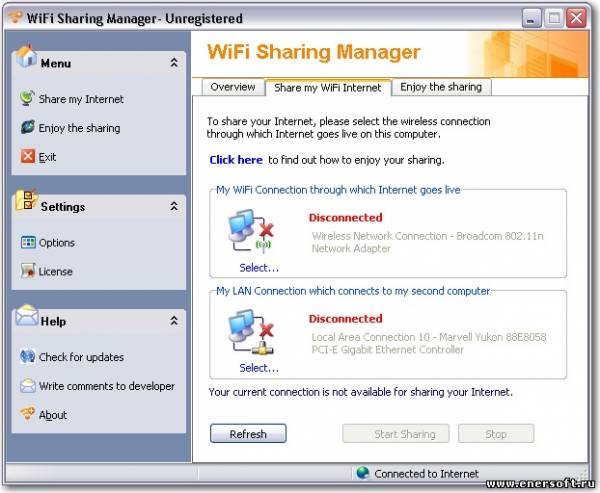Click Exit in the sidebar menu
This screenshot has width=600, height=493.
(47, 157)
